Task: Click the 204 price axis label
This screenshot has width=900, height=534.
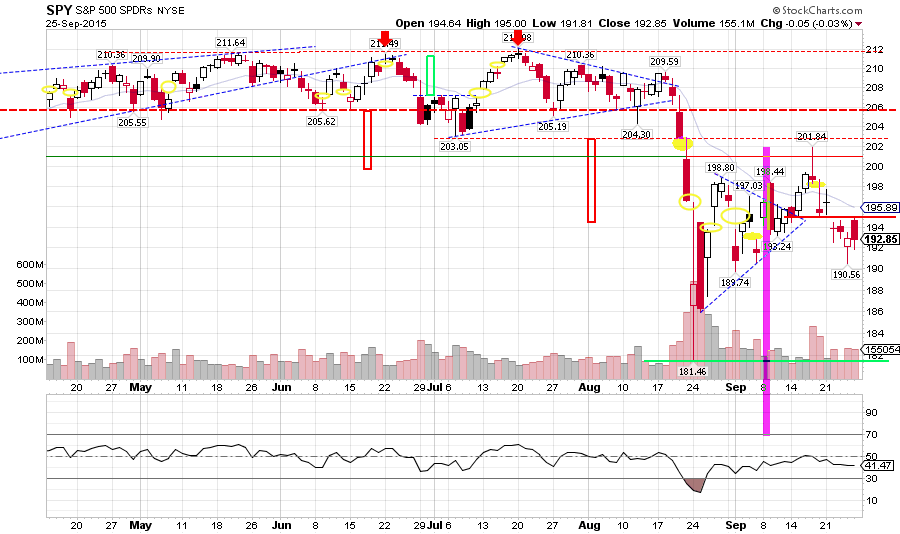Action: [875, 126]
